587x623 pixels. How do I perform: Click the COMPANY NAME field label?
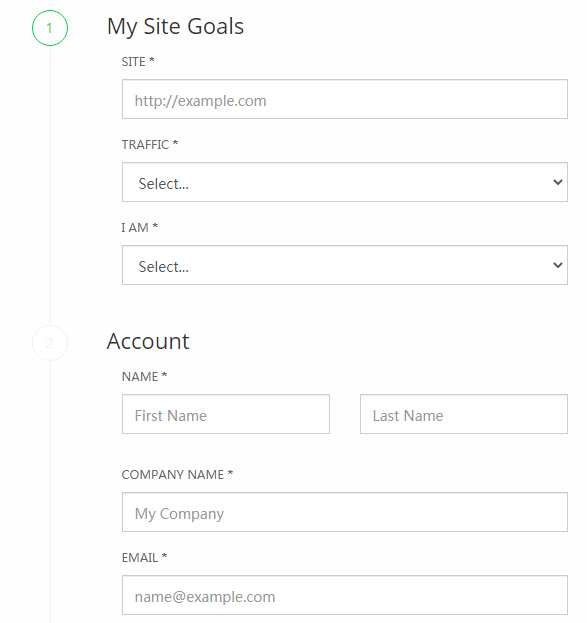(x=177, y=474)
